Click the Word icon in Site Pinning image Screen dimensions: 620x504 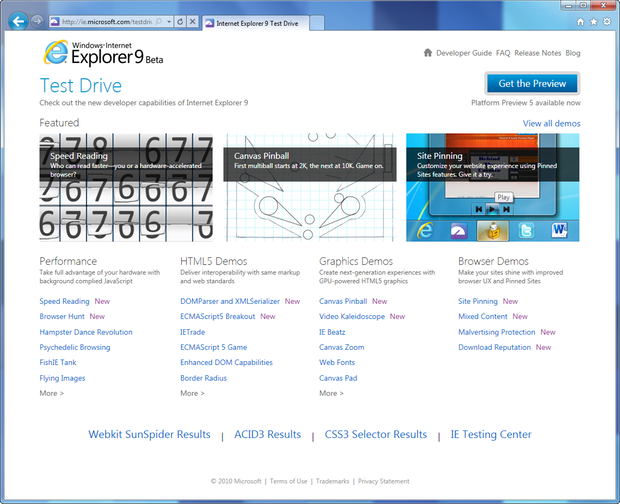(x=559, y=230)
